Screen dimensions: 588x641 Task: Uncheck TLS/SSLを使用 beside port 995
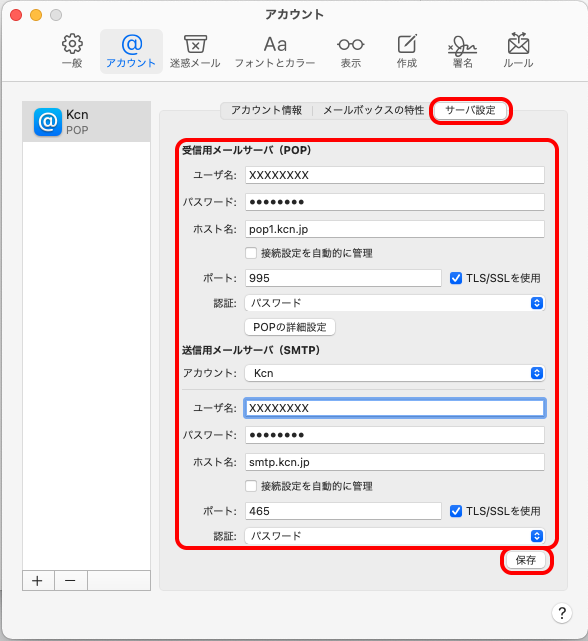coord(456,278)
